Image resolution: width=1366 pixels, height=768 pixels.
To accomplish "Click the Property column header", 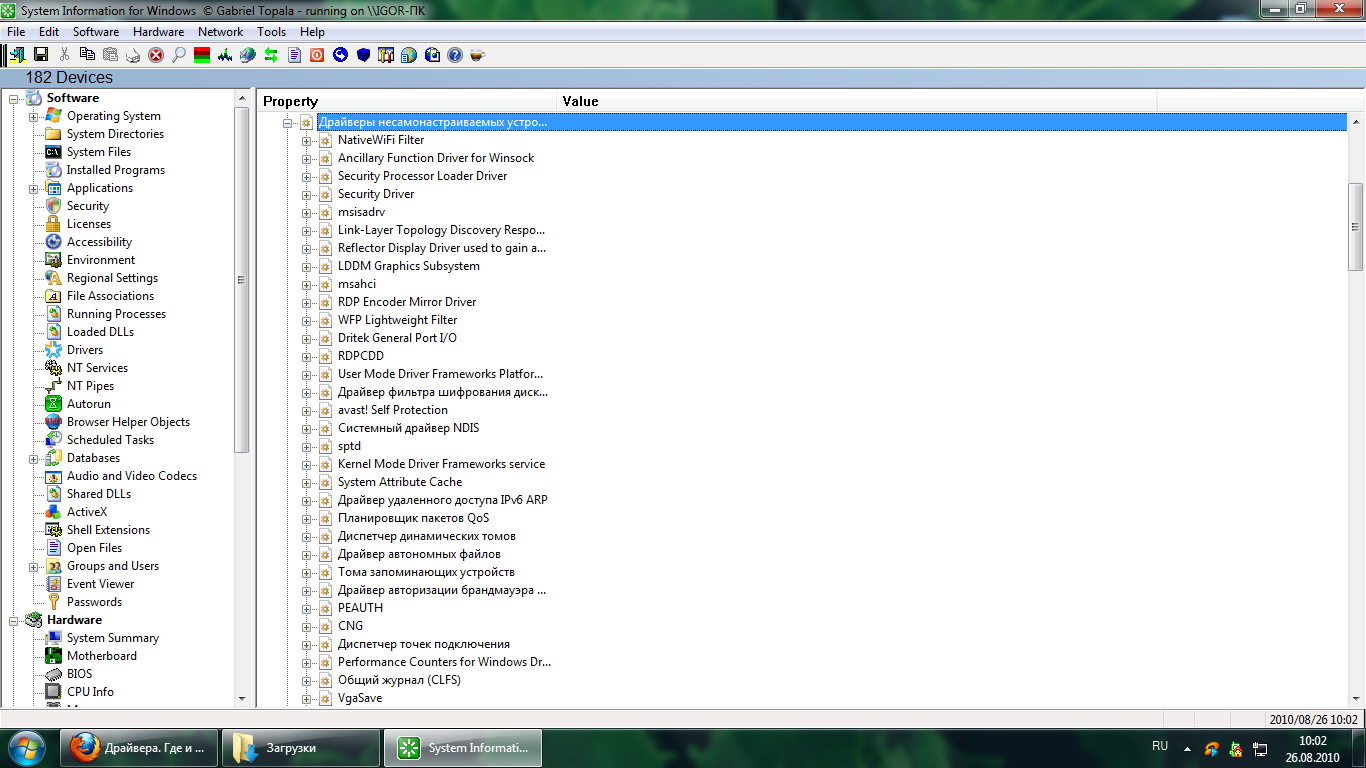I will coord(407,101).
